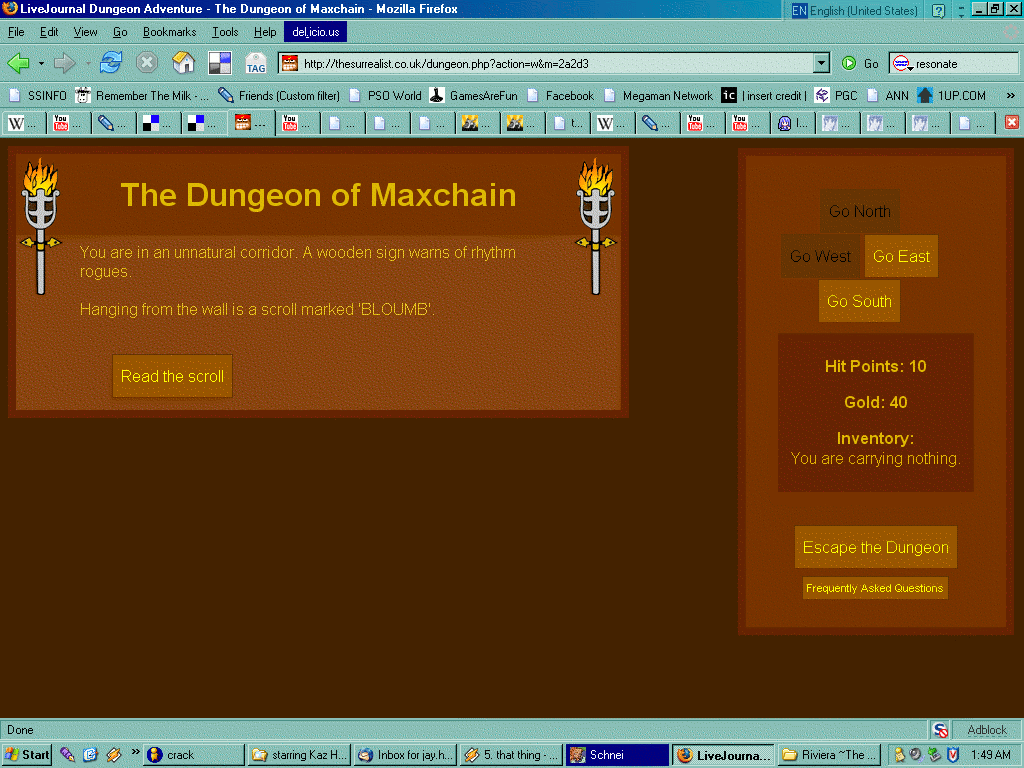Click the browser Back arrow button
The image size is (1024, 768).
[19, 63]
